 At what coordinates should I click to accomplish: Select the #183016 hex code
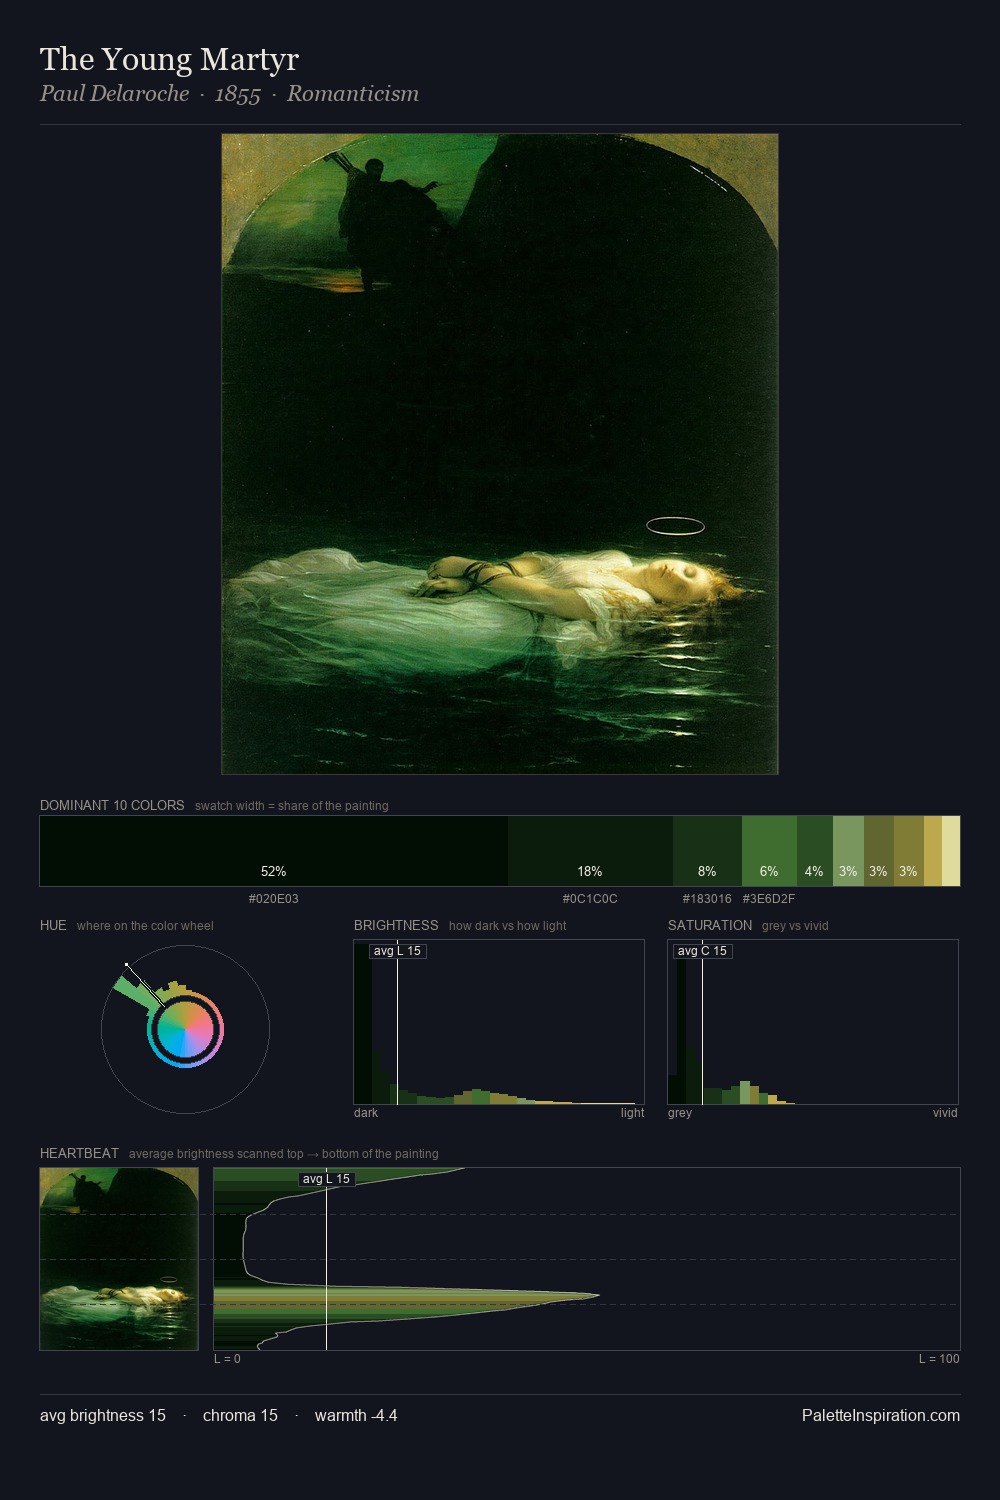[x=707, y=899]
